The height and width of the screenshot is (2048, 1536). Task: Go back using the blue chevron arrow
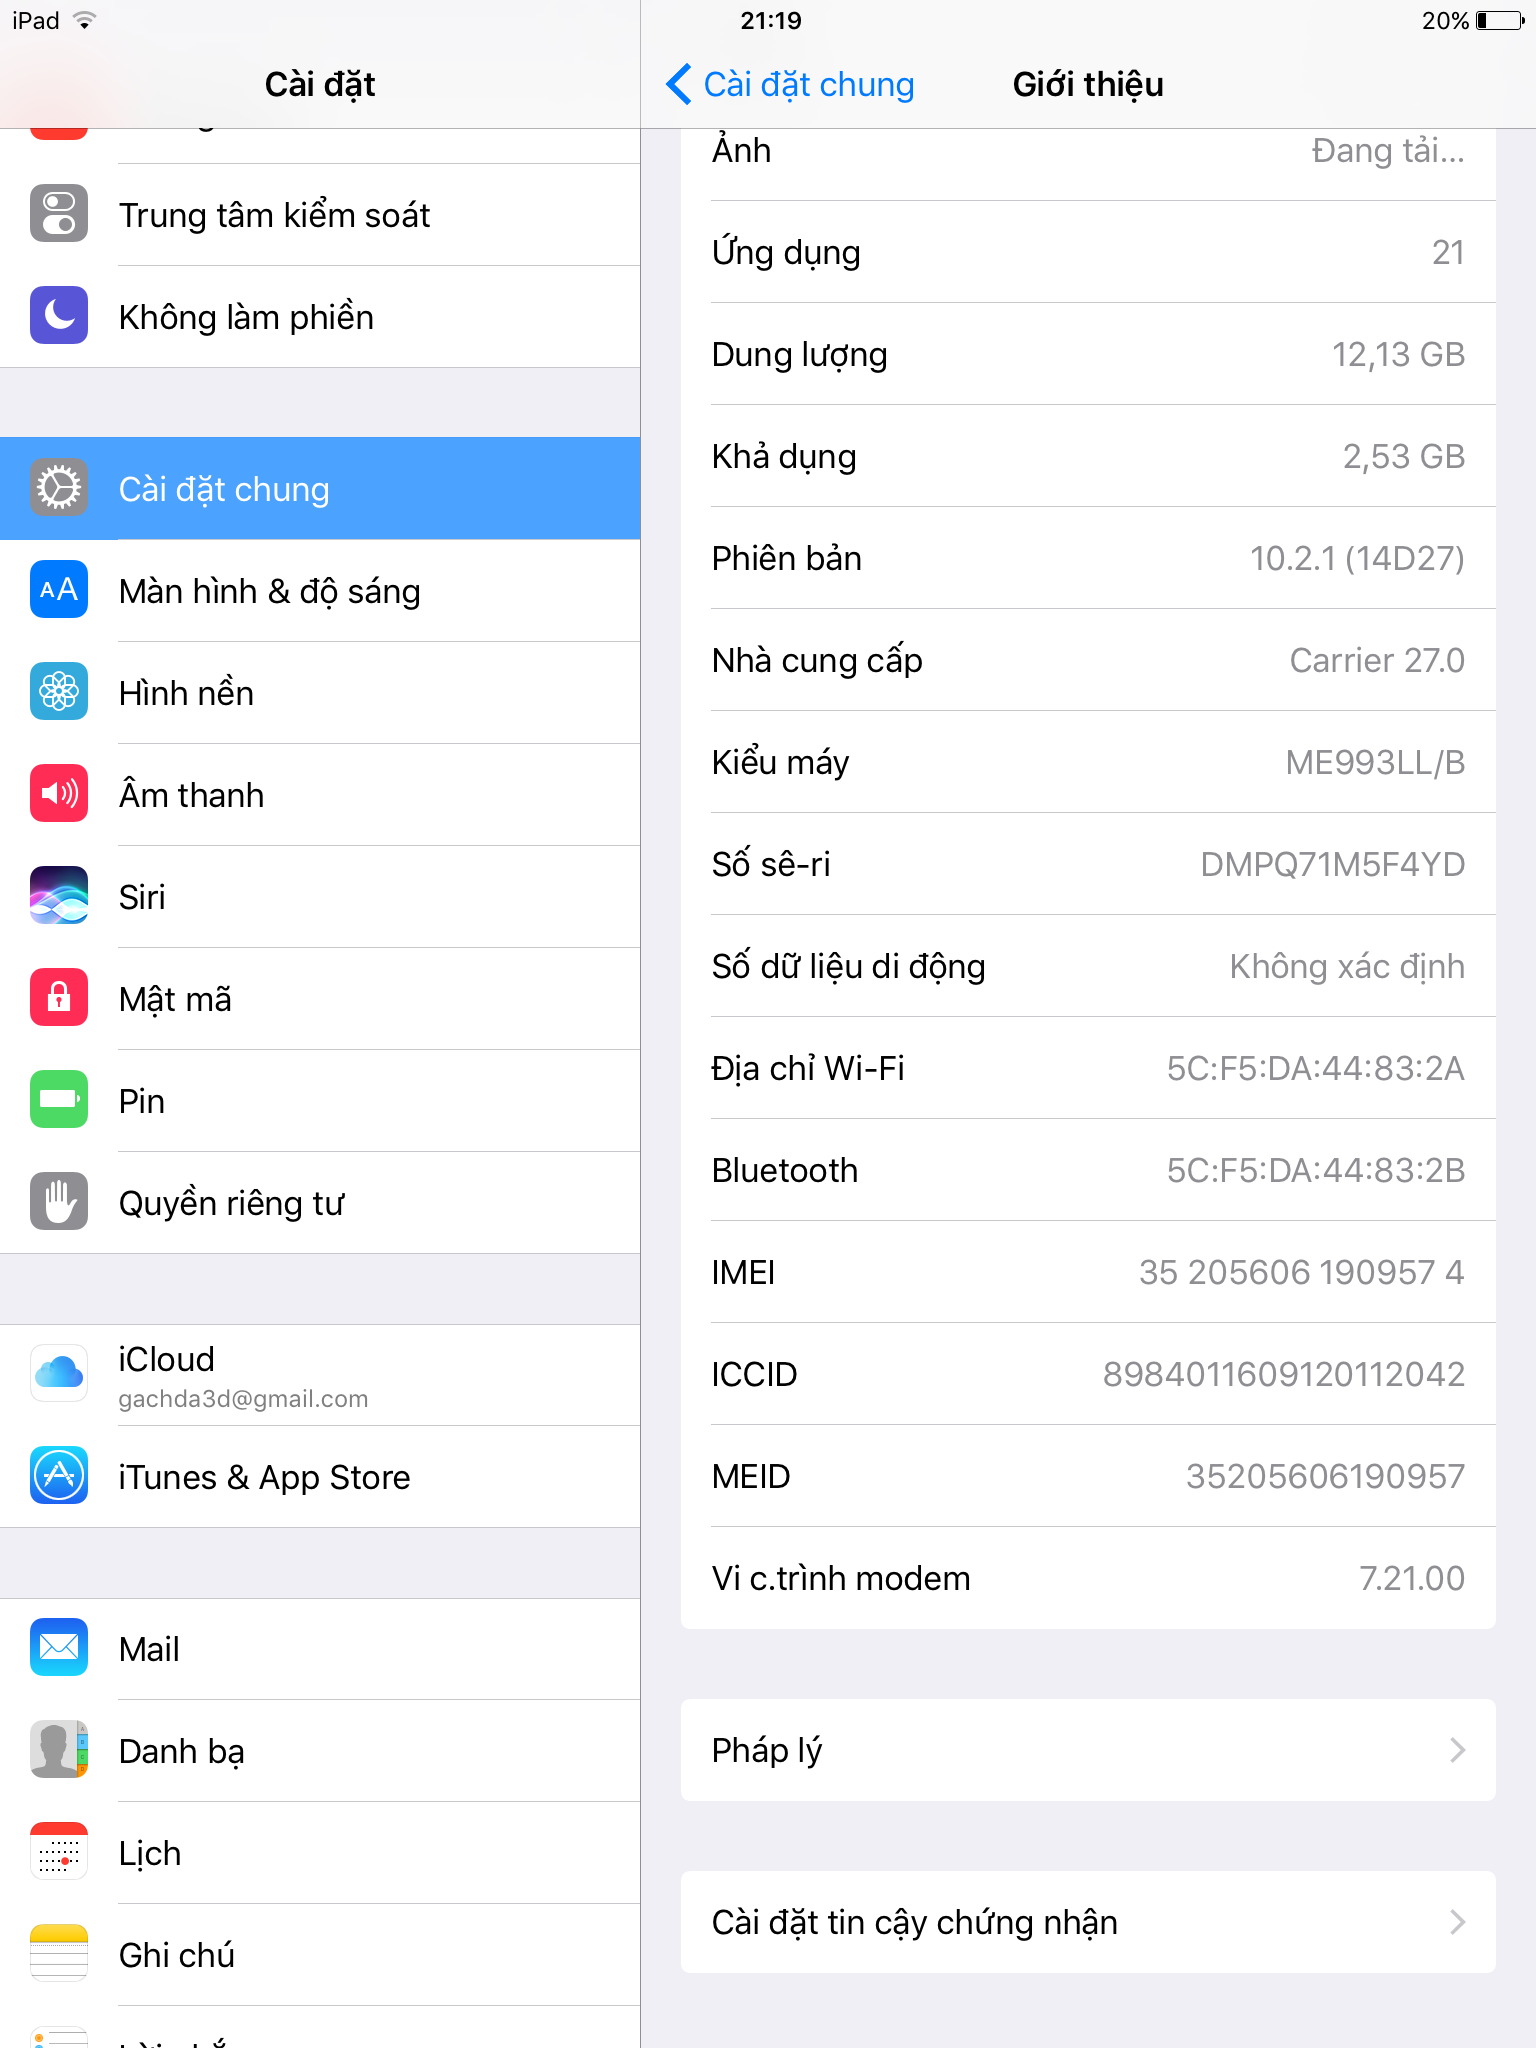pyautogui.click(x=679, y=84)
